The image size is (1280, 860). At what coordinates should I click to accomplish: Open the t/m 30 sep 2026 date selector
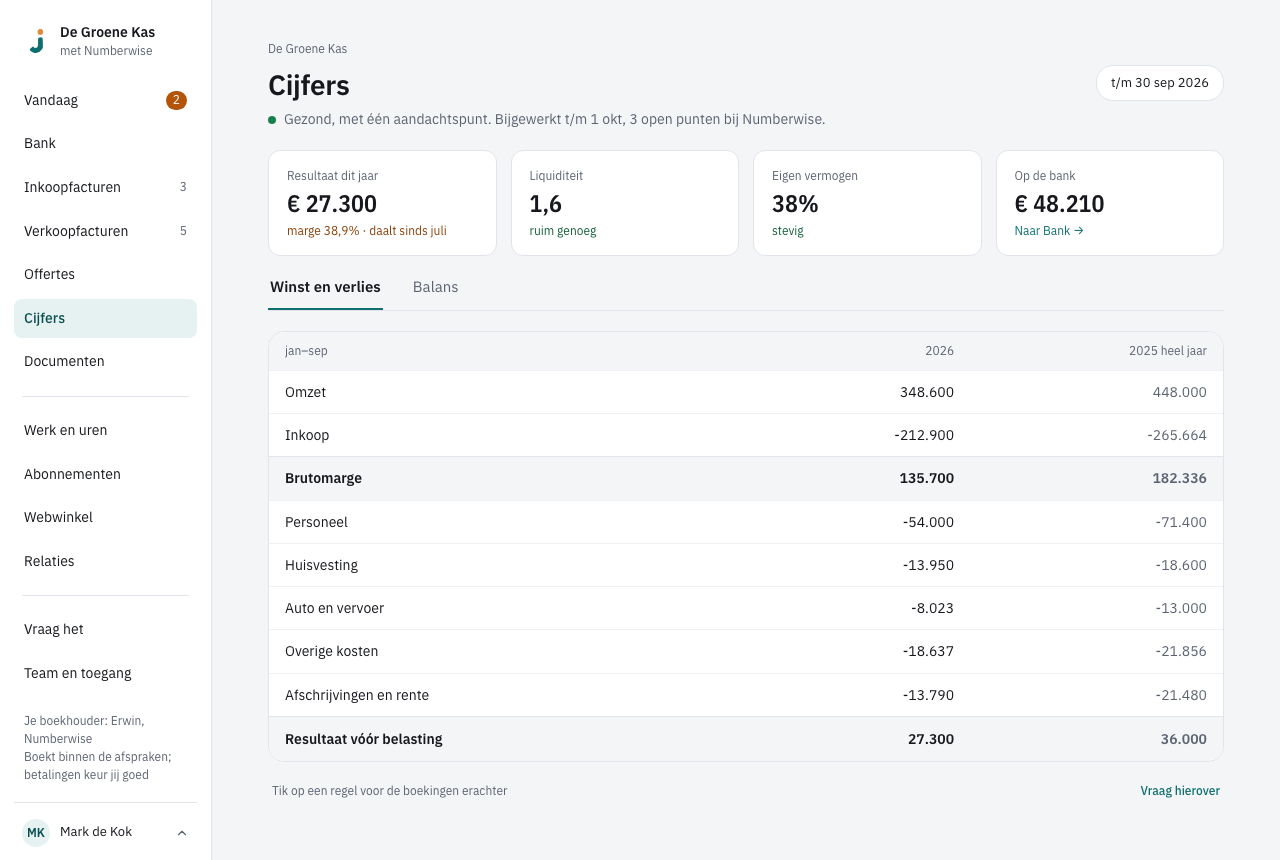(1160, 83)
